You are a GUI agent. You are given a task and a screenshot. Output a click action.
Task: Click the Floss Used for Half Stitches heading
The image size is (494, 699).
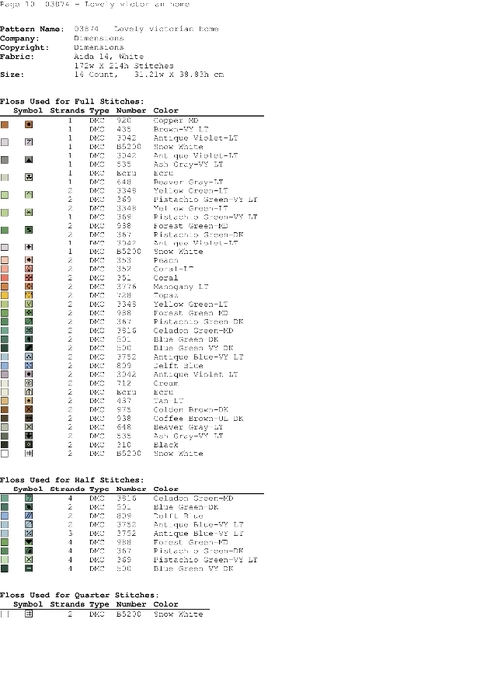[x=72, y=480]
